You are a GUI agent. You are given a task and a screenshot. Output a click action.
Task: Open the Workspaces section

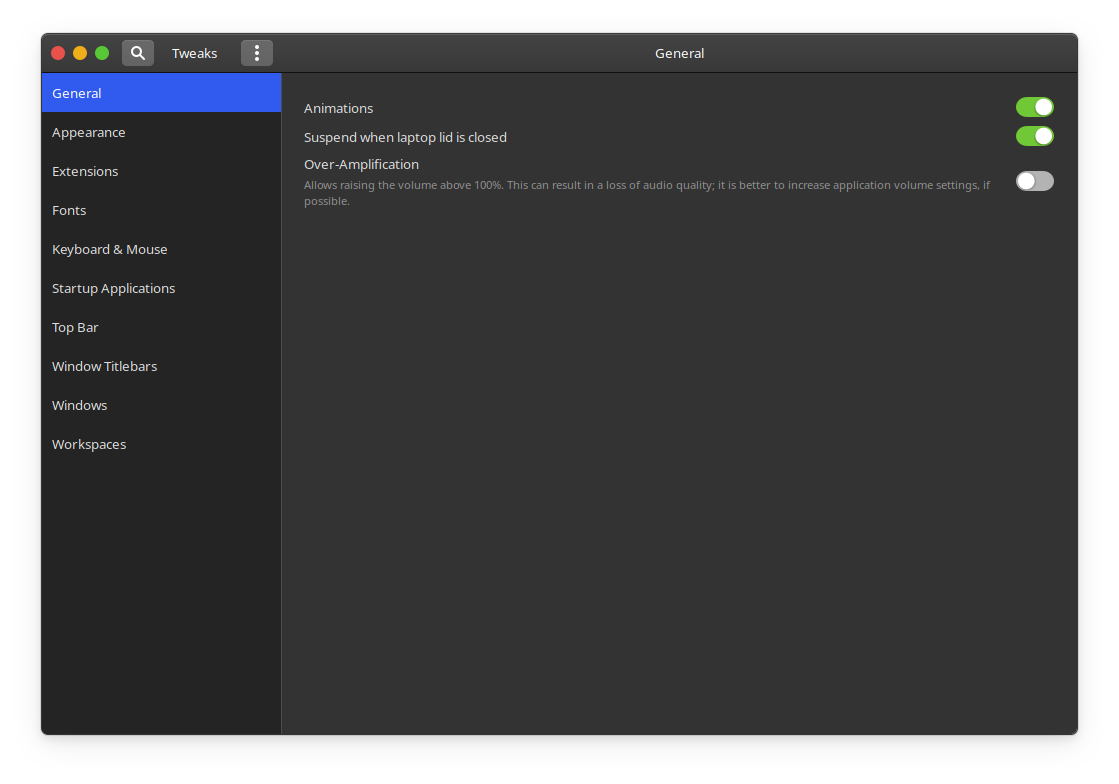point(161,444)
